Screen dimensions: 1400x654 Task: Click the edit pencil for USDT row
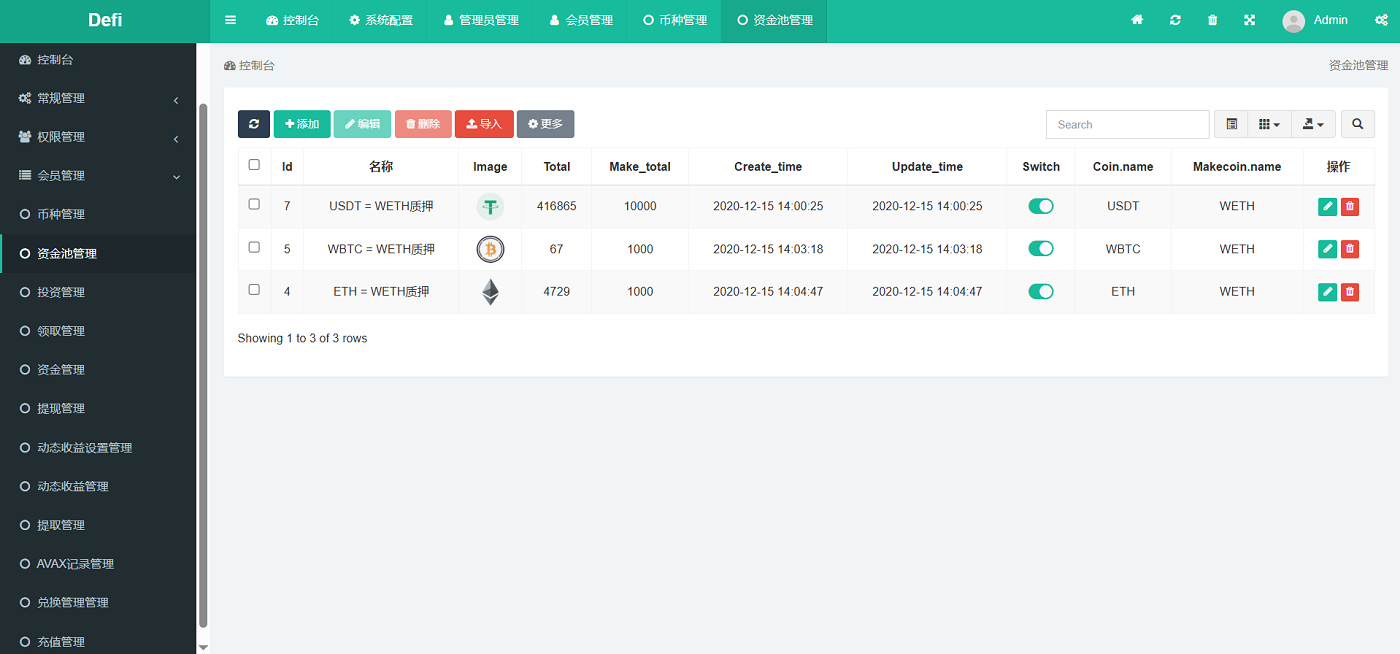1327,206
